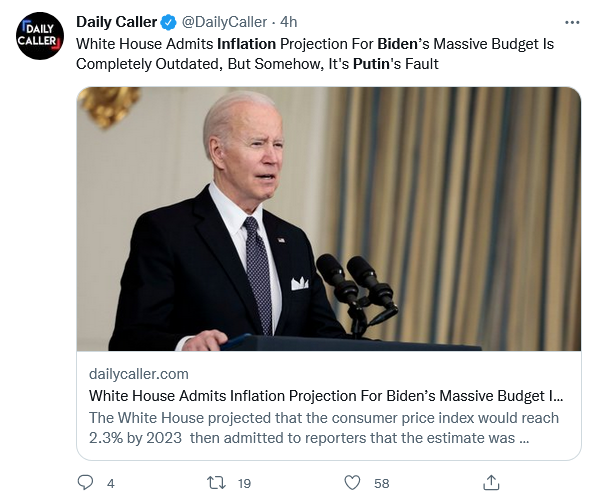The width and height of the screenshot is (598, 504).
Task: Open the card headline White House Admits Inflation
Action: tap(326, 396)
